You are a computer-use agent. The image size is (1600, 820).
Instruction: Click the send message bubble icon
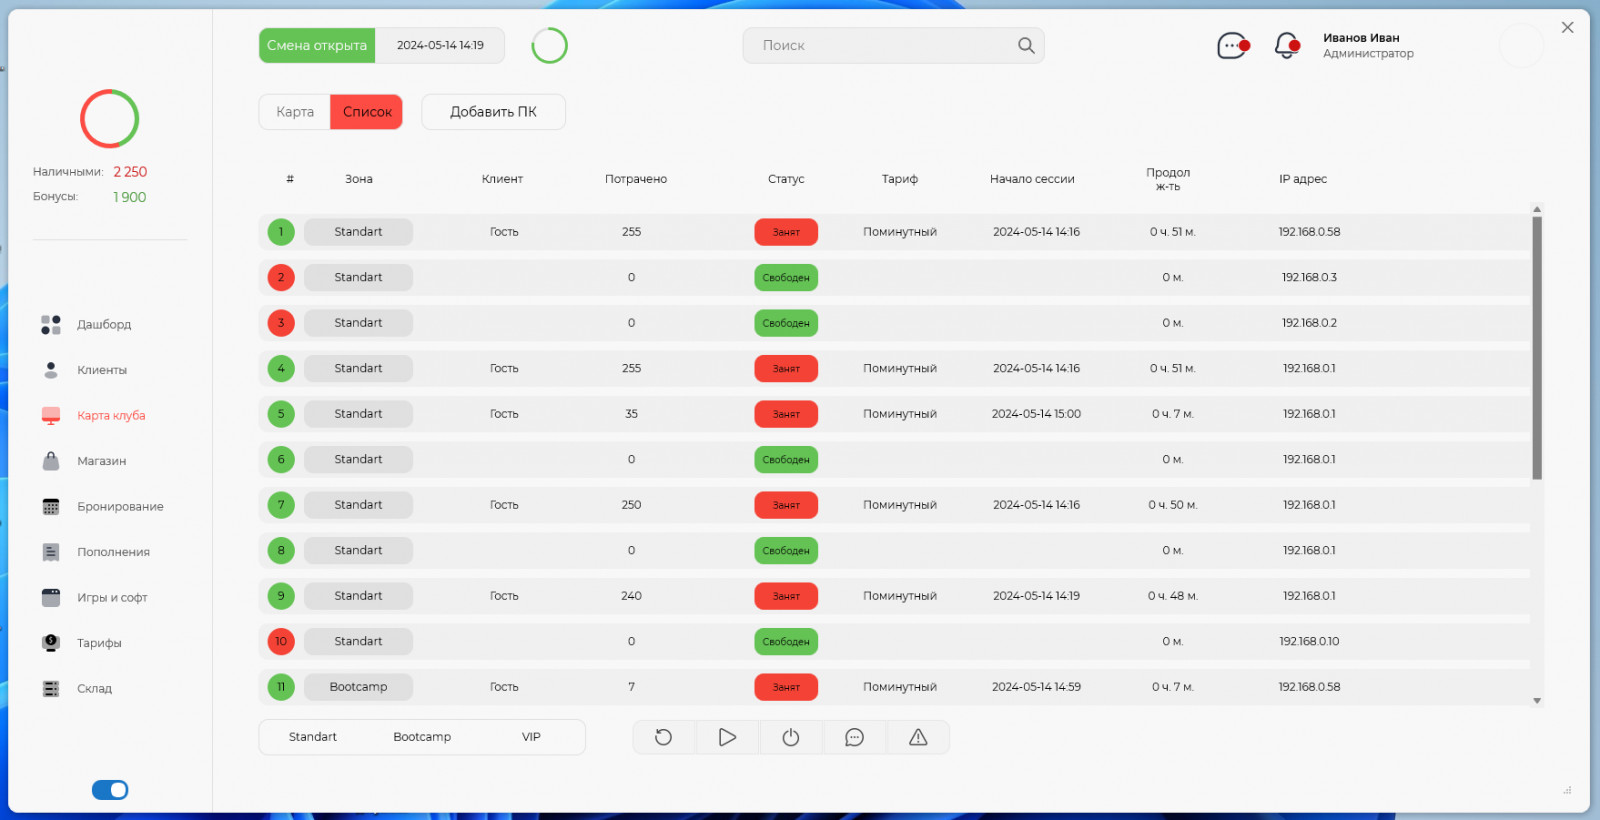pyautogui.click(x=854, y=738)
